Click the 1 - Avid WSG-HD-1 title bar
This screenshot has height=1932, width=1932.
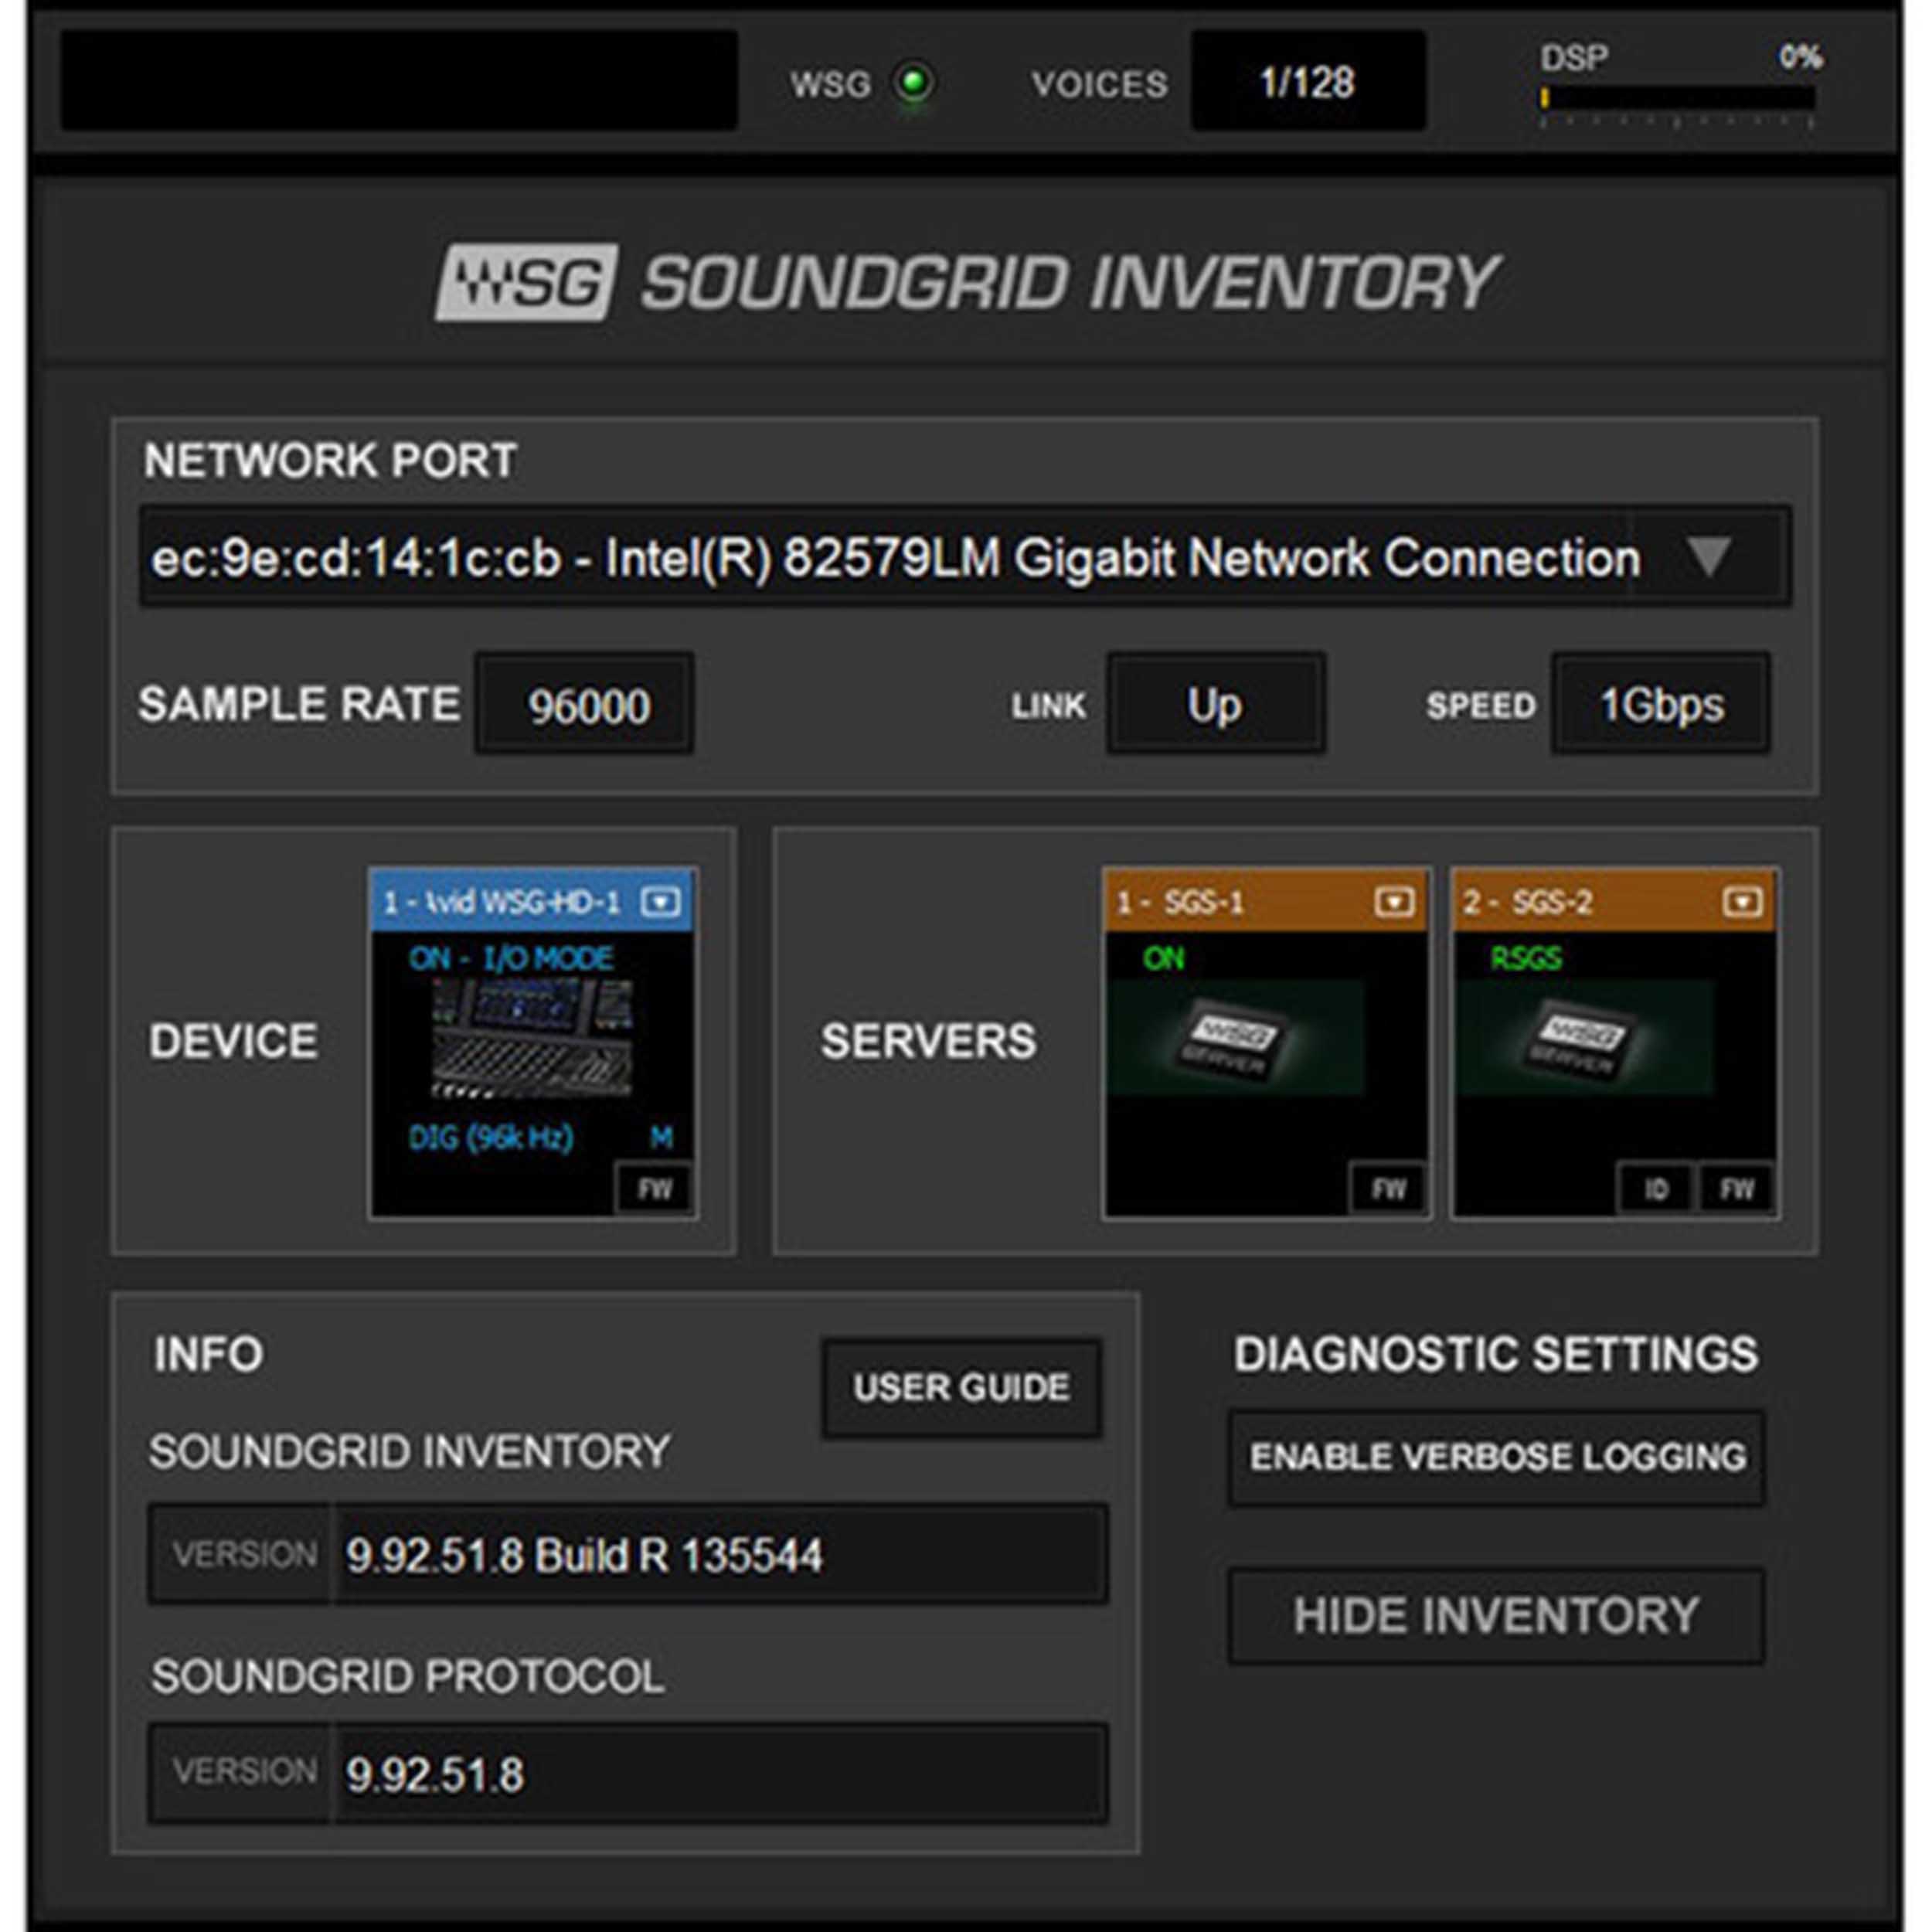532,902
